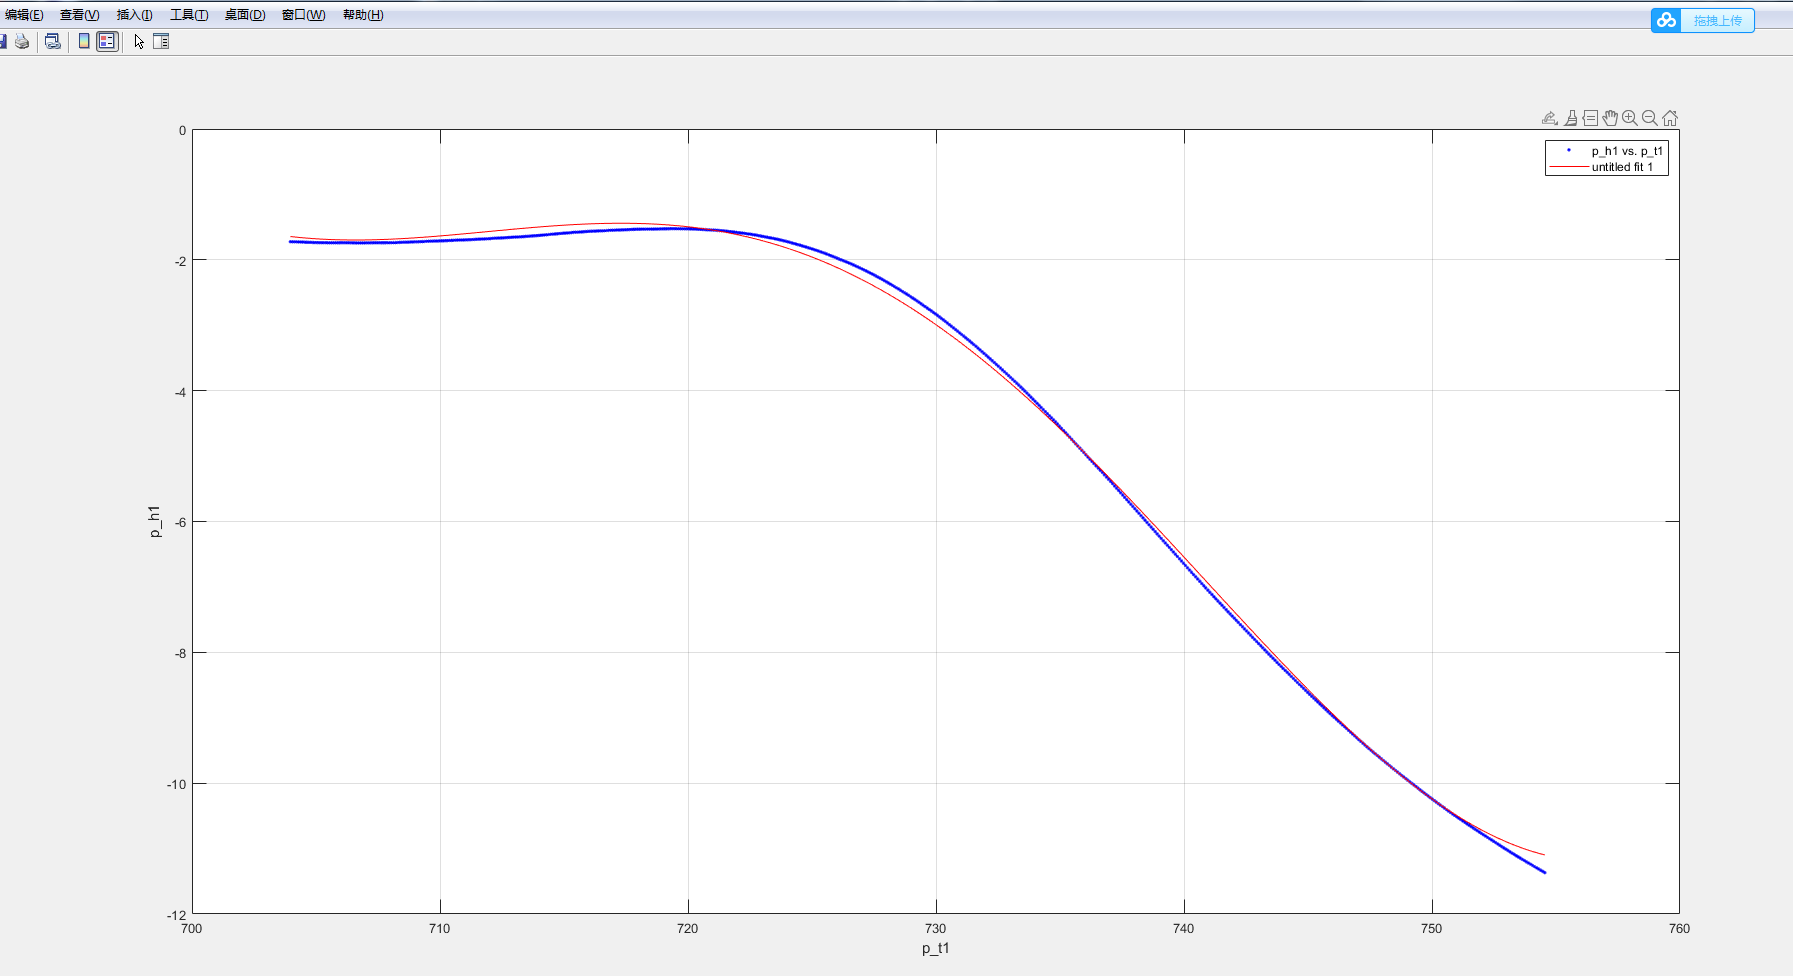Click the restore view home icon

(1670, 118)
